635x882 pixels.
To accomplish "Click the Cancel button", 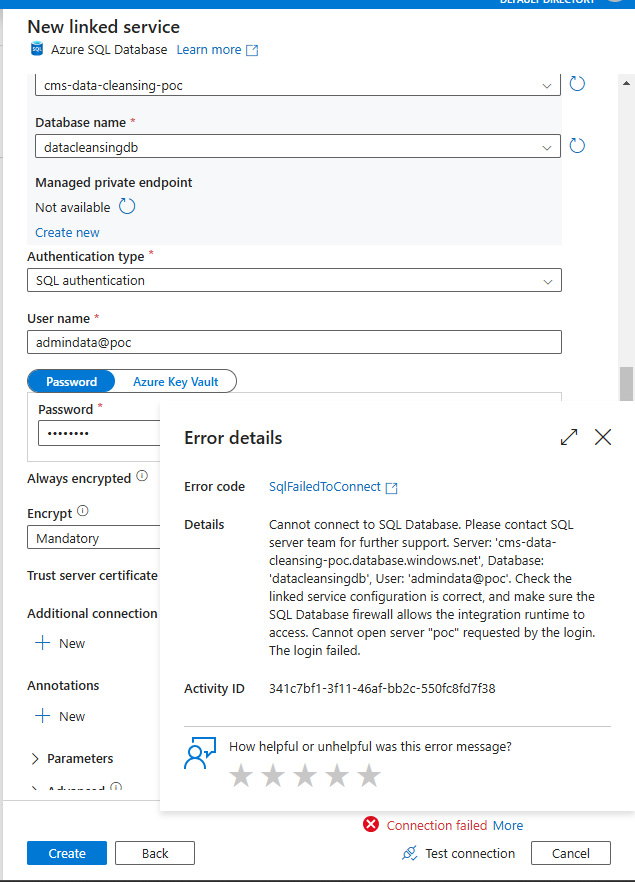I will pyautogui.click(x=571, y=853).
